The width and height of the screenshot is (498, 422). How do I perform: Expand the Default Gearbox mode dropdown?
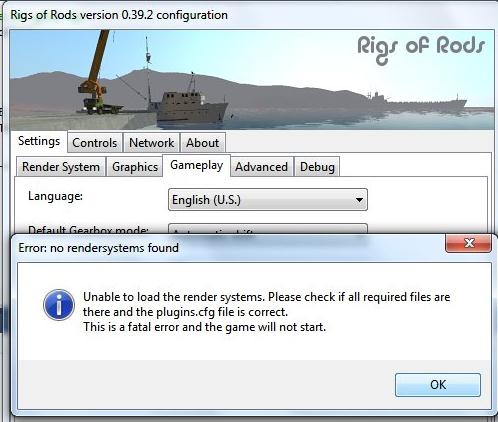coord(268,229)
